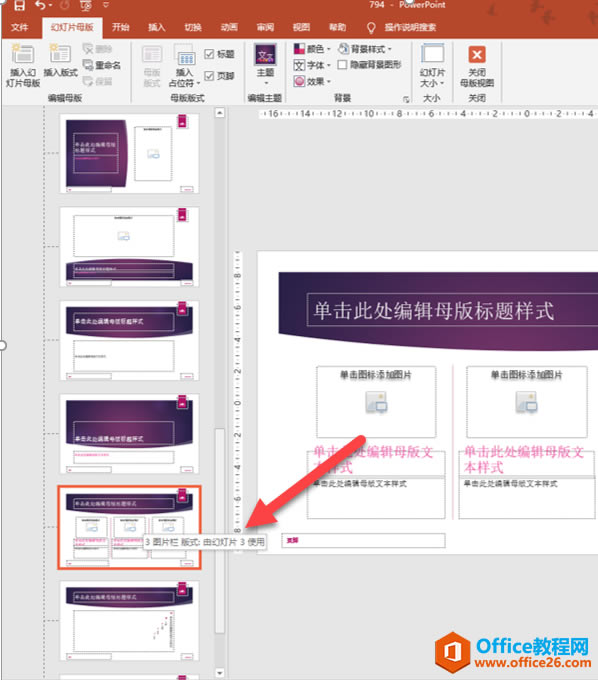Image resolution: width=598 pixels, height=680 pixels.
Task: Open the Slide Size dropdown
Action: 432,65
